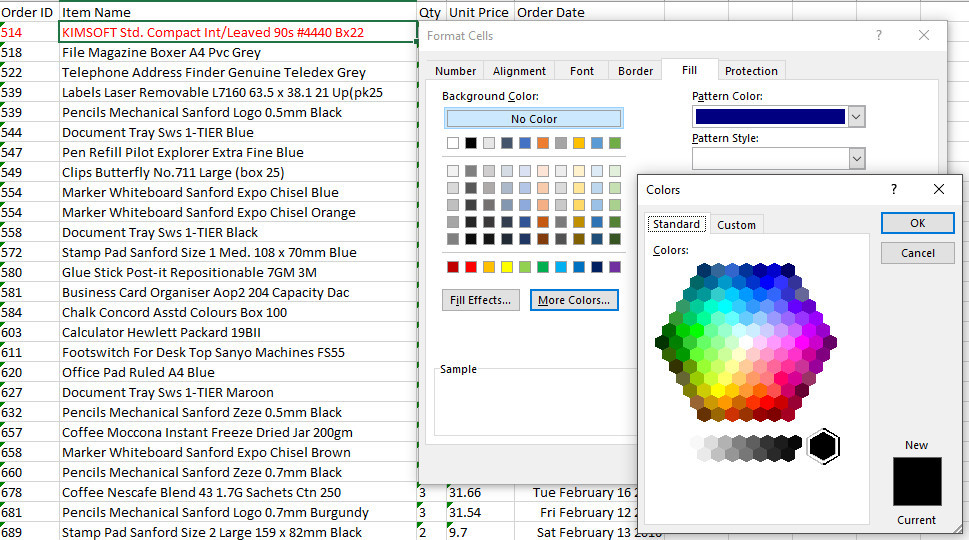Select Order ID cell 514
The width and height of the screenshot is (969, 540).
29,32
